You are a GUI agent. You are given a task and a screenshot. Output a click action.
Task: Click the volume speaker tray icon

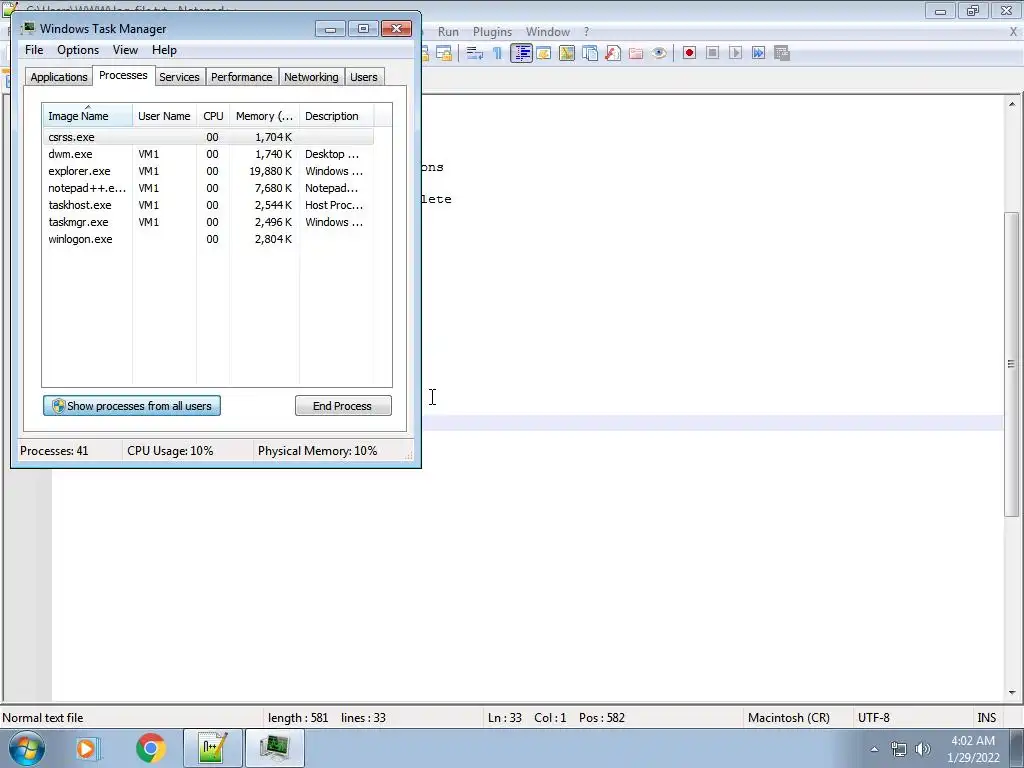coord(923,749)
